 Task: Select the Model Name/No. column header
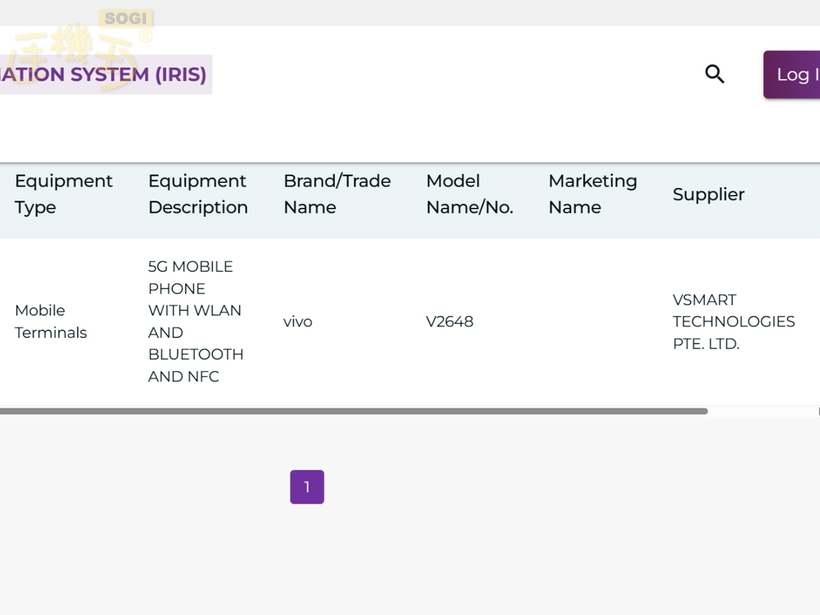pyautogui.click(x=470, y=194)
